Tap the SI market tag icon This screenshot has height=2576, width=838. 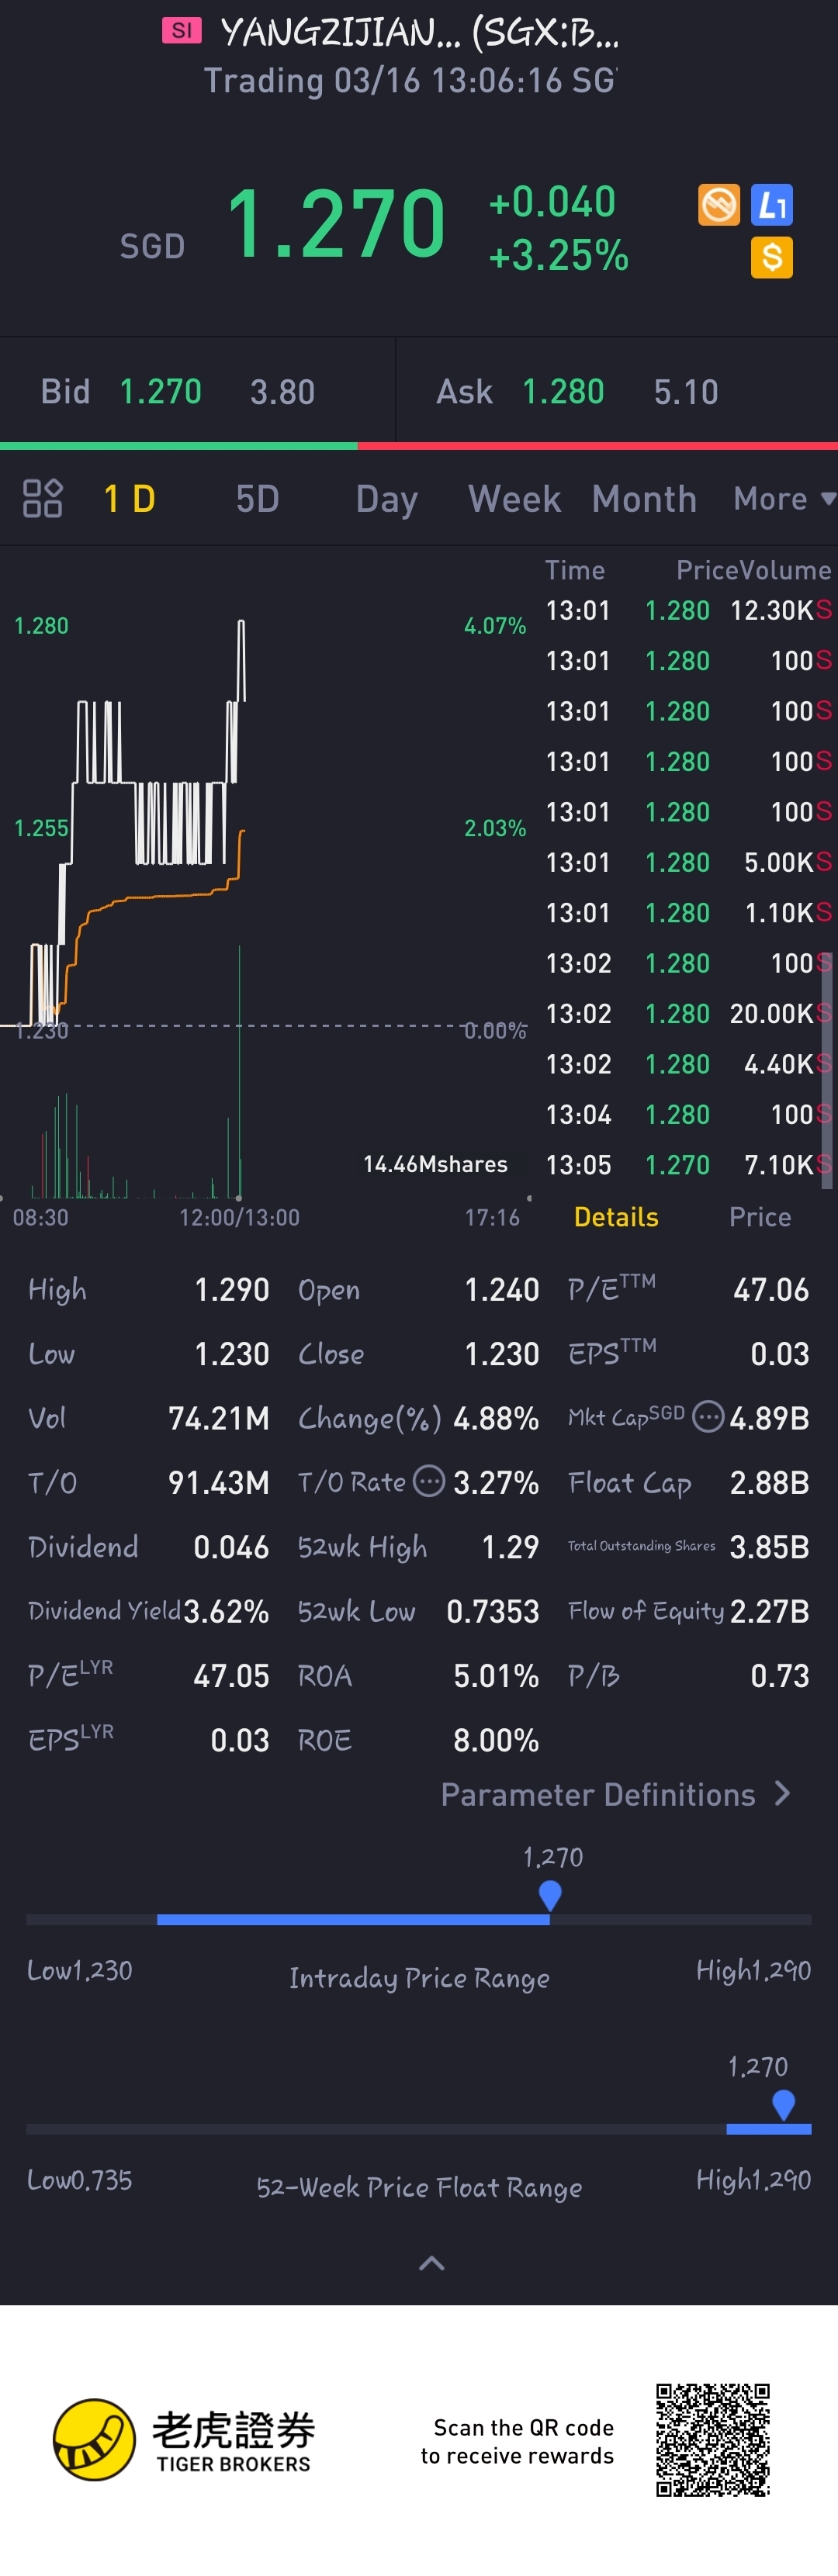pos(182,31)
